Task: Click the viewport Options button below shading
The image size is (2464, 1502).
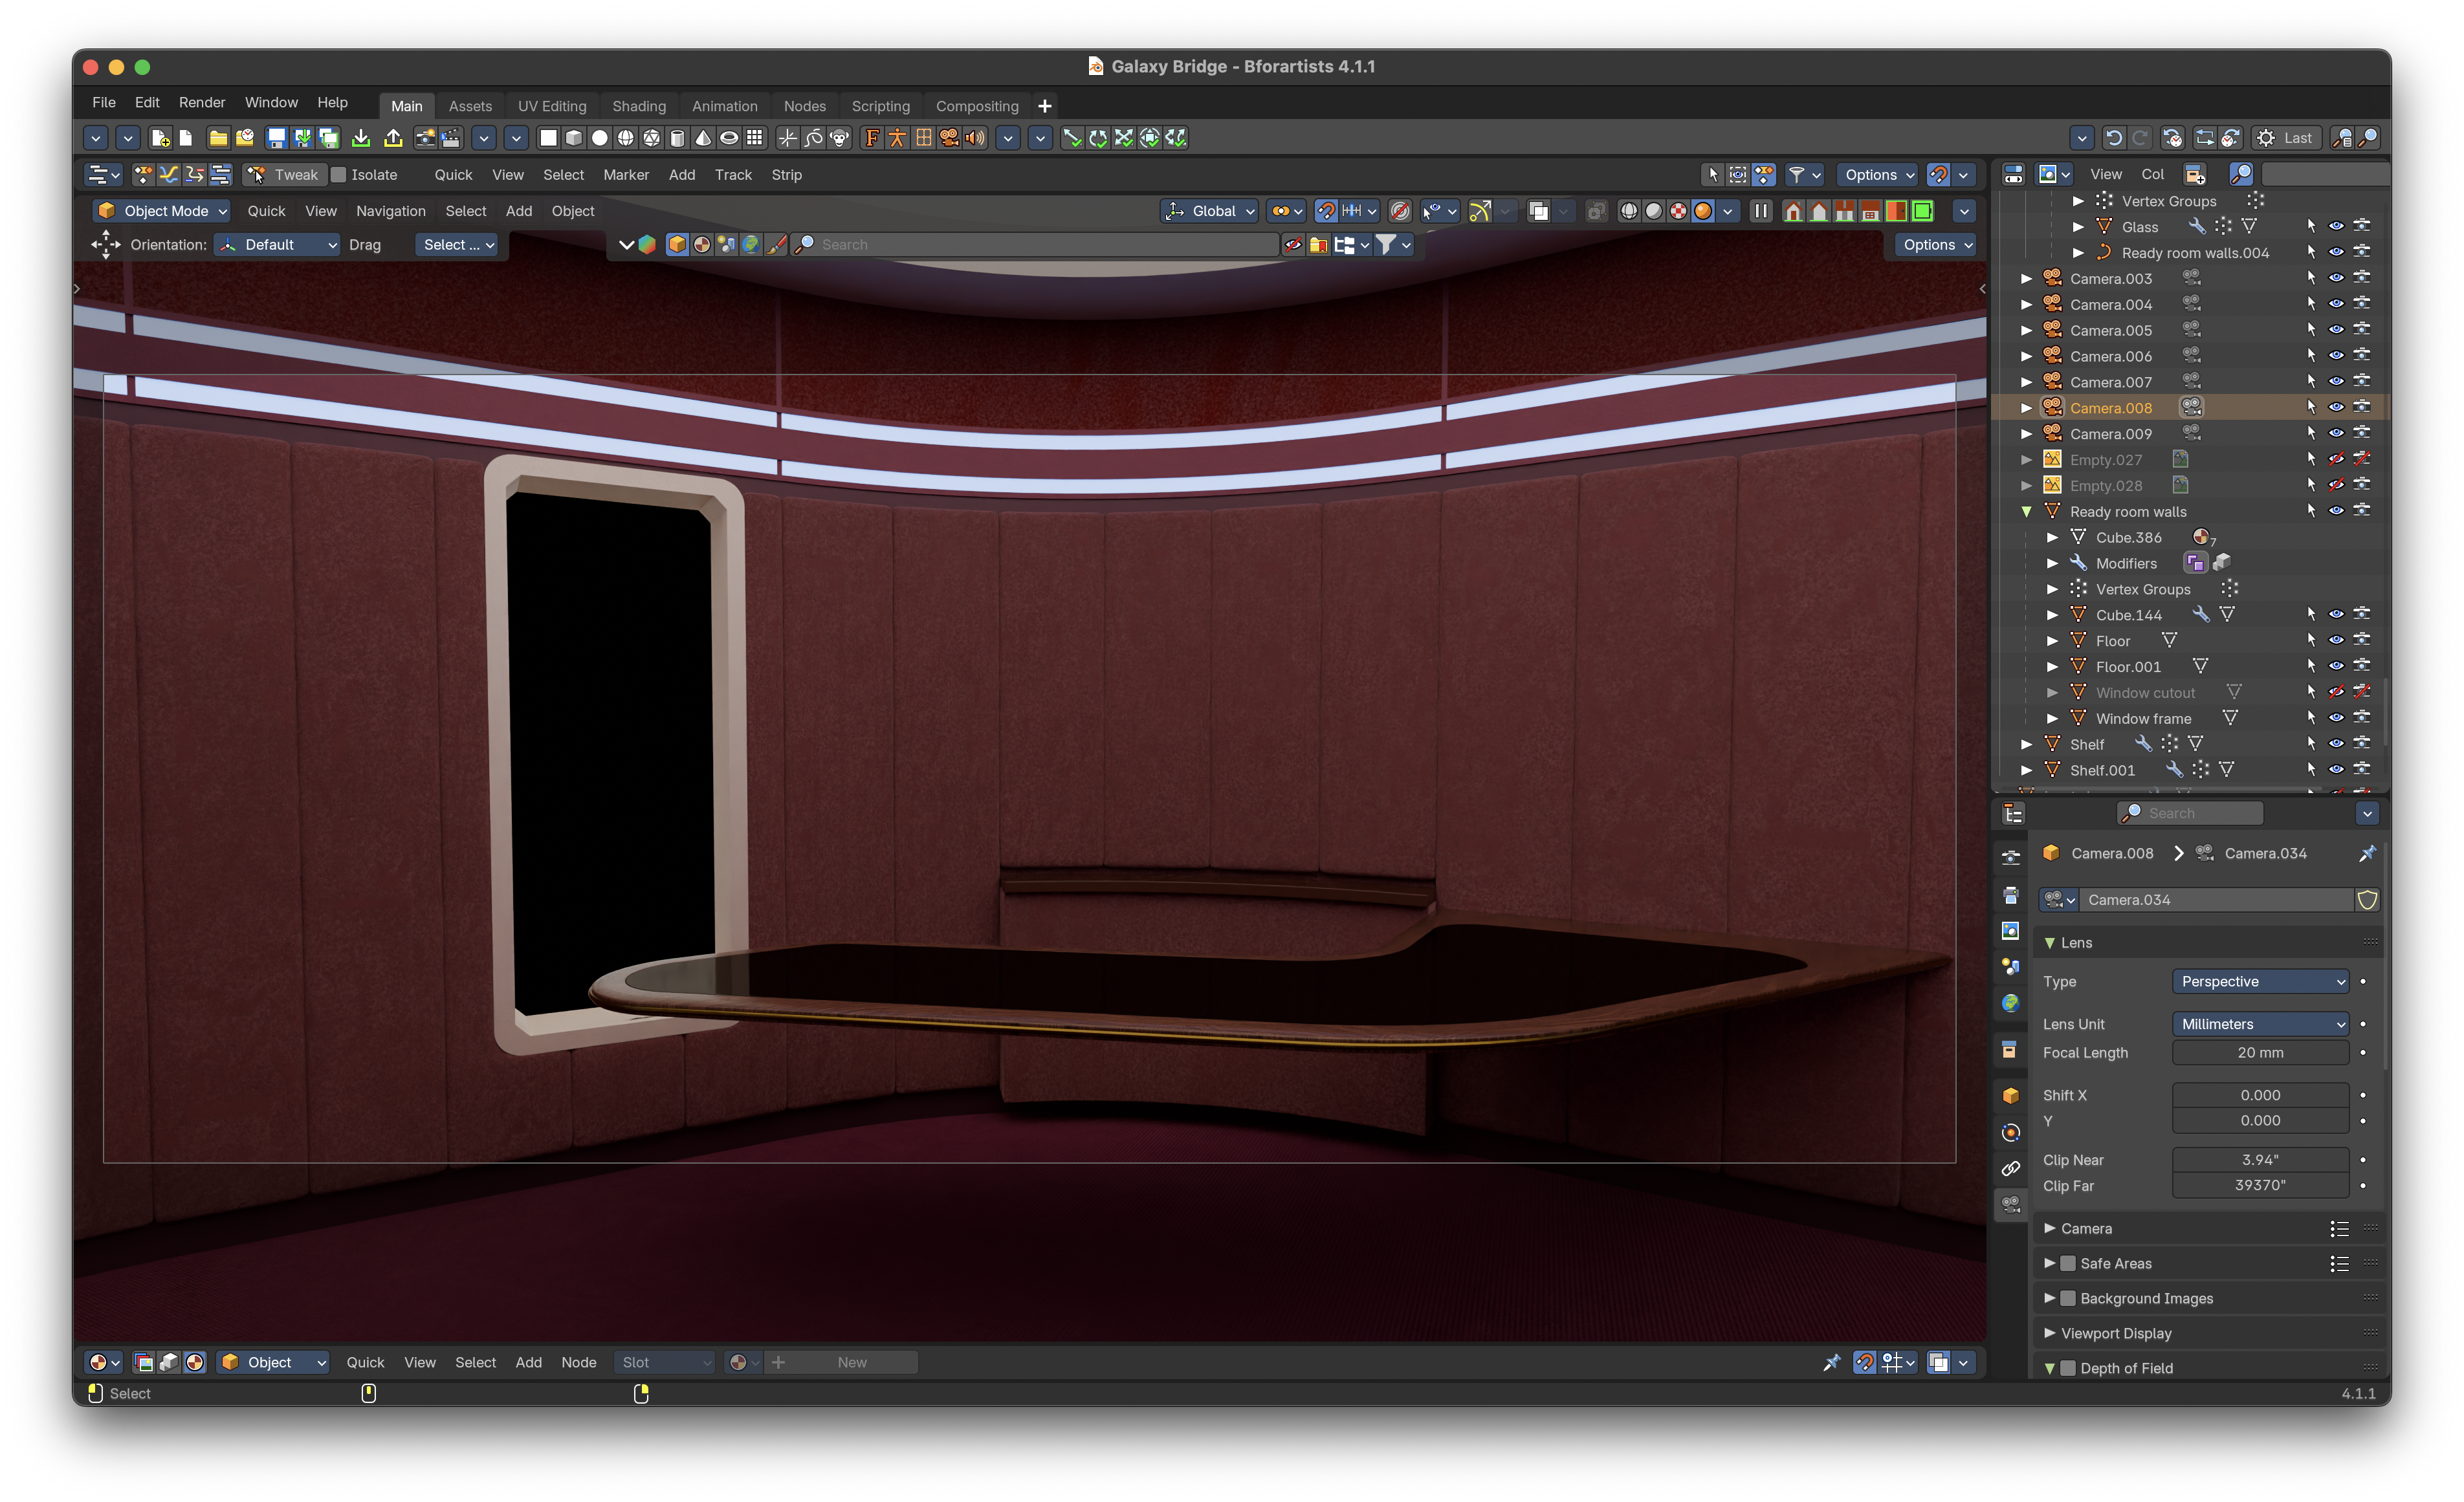Action: point(1935,245)
